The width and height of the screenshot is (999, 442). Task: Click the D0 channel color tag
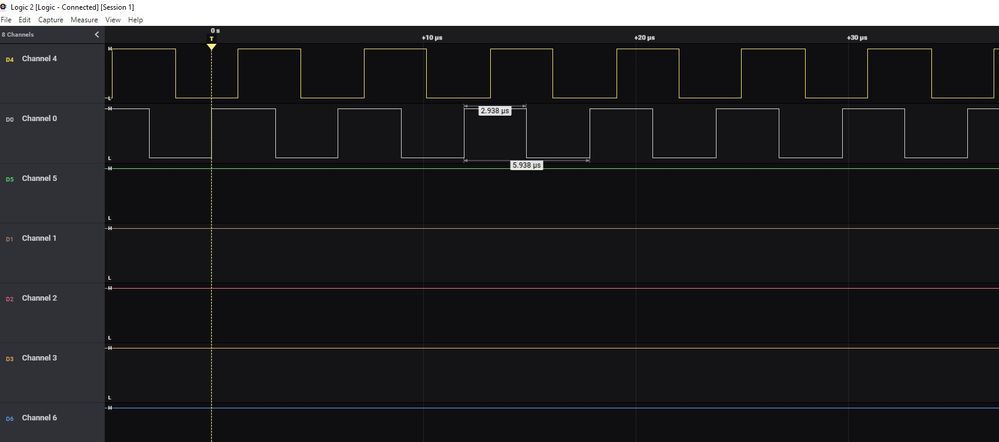(x=9, y=119)
